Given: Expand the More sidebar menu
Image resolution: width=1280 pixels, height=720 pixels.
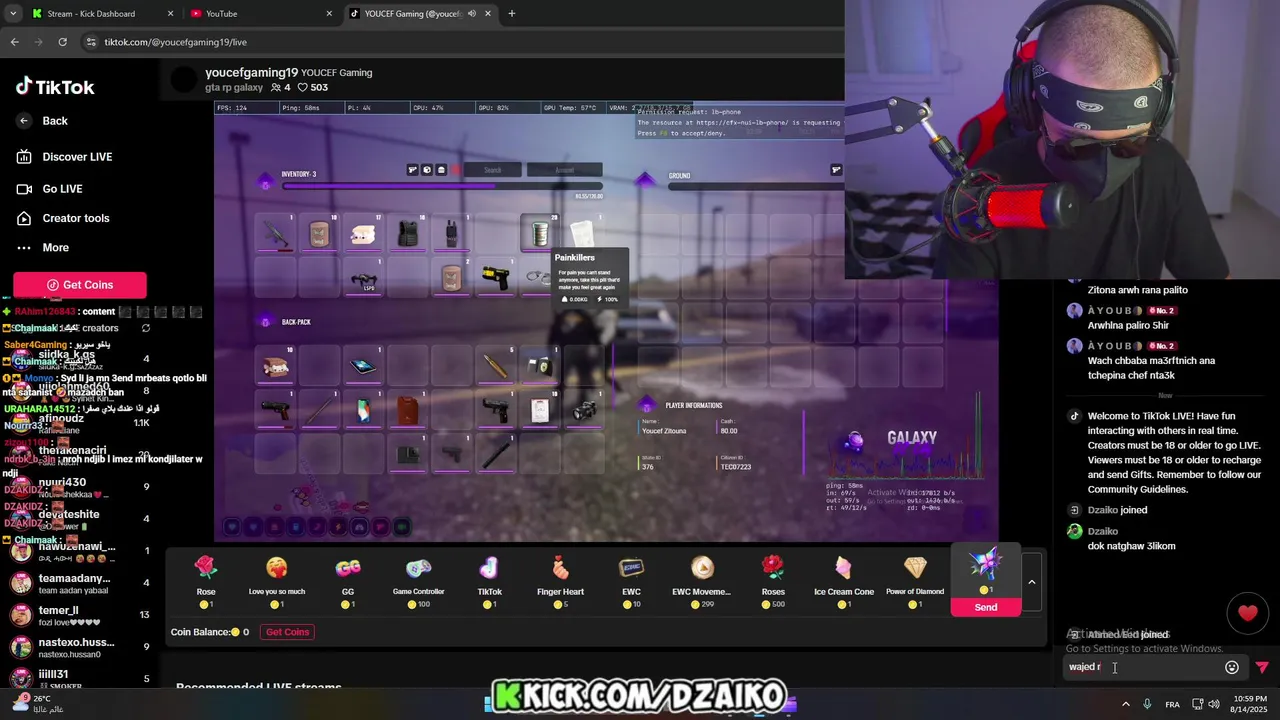Looking at the screenshot, I should pos(42,248).
